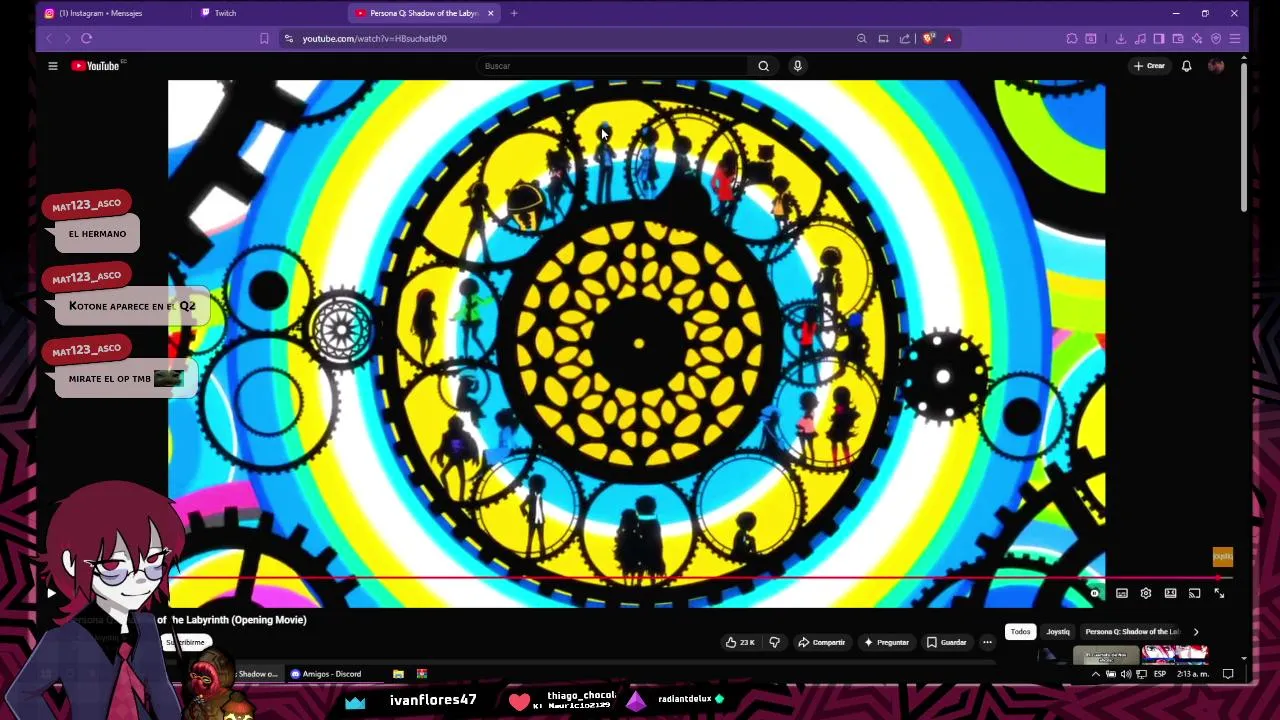
Task: Bookmark this page with the bookmark icon
Action: click(x=264, y=38)
